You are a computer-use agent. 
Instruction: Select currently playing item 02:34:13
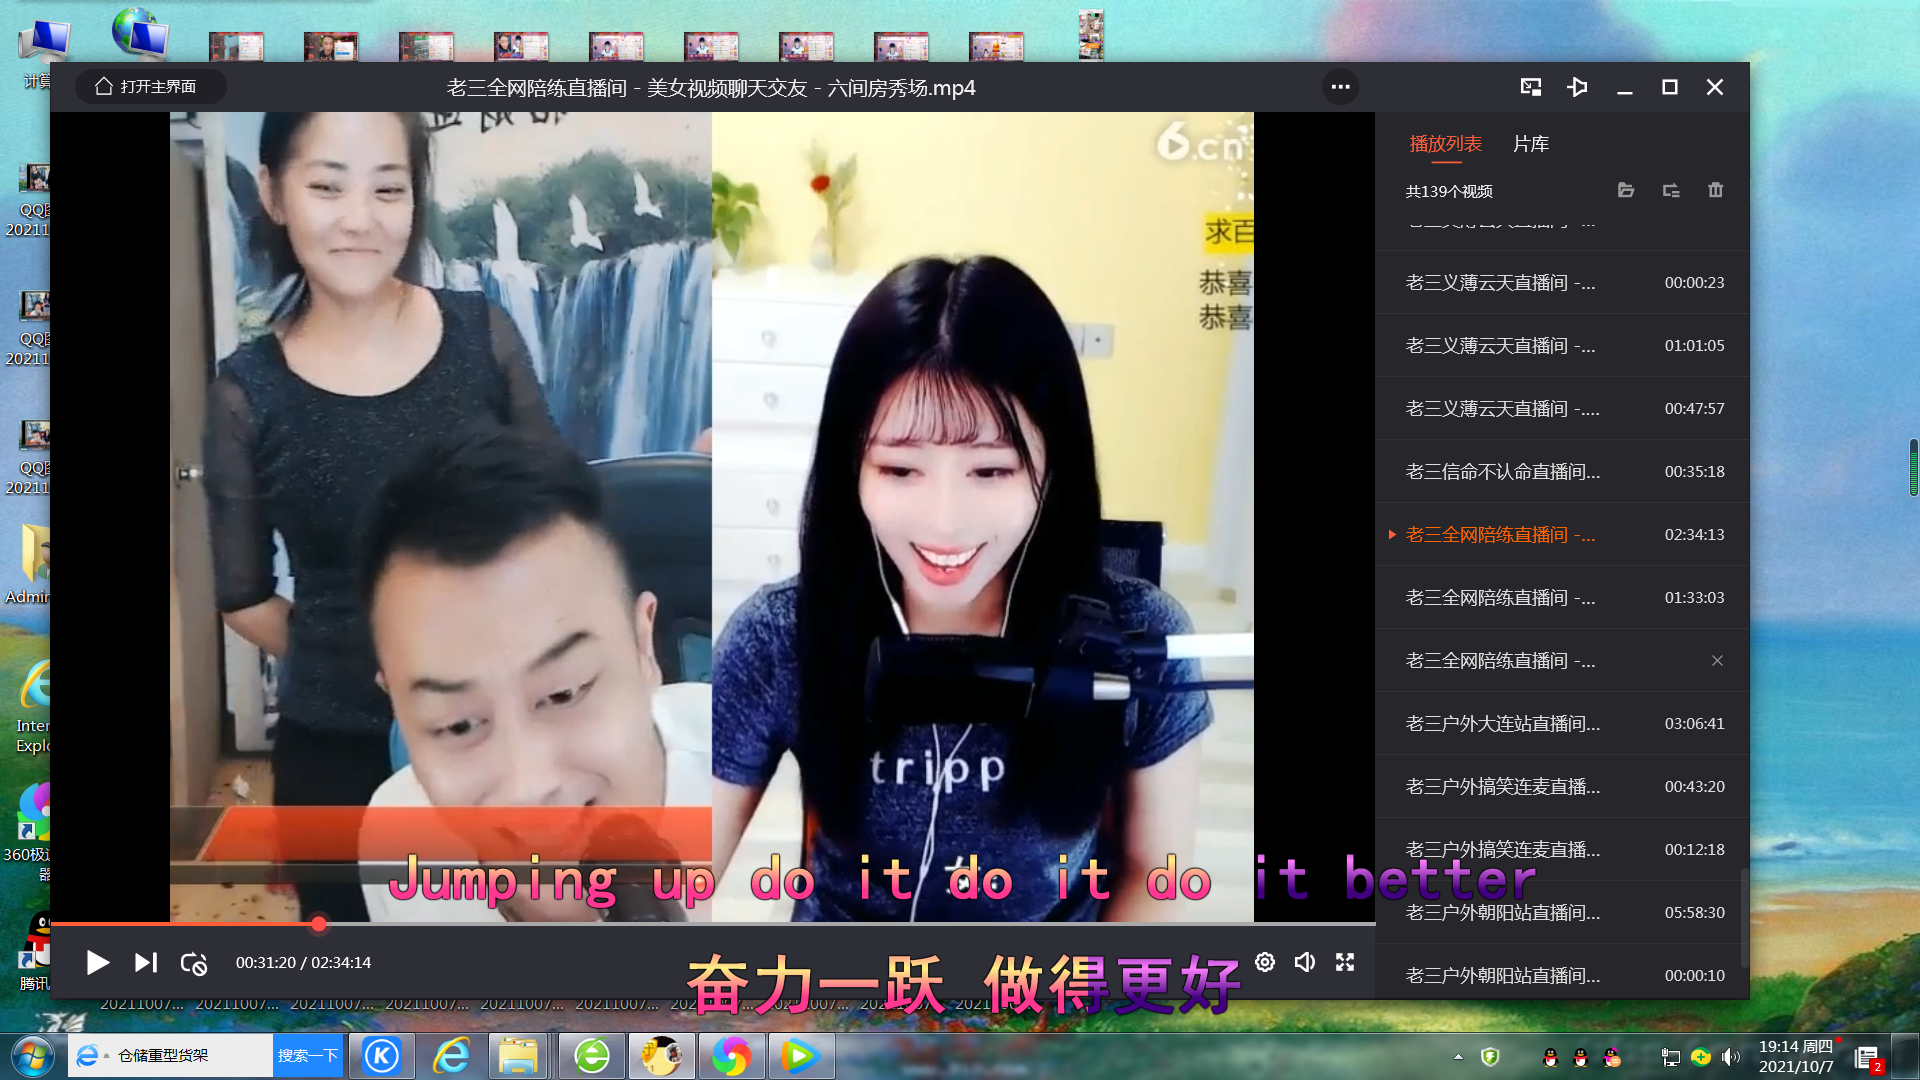click(x=1562, y=535)
